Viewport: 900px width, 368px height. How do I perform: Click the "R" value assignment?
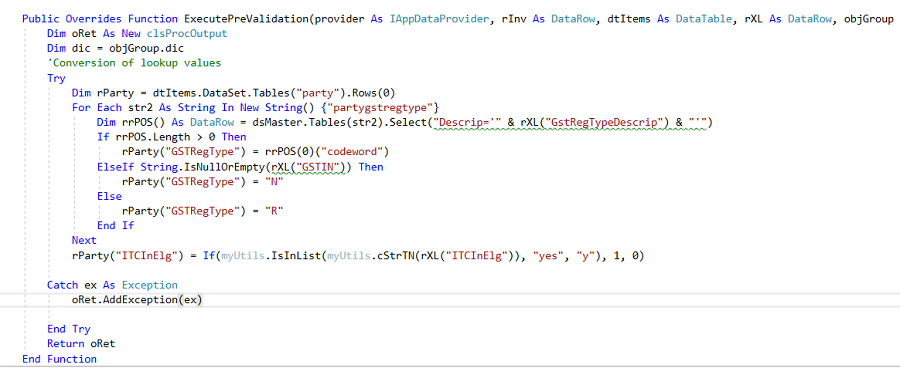point(275,211)
